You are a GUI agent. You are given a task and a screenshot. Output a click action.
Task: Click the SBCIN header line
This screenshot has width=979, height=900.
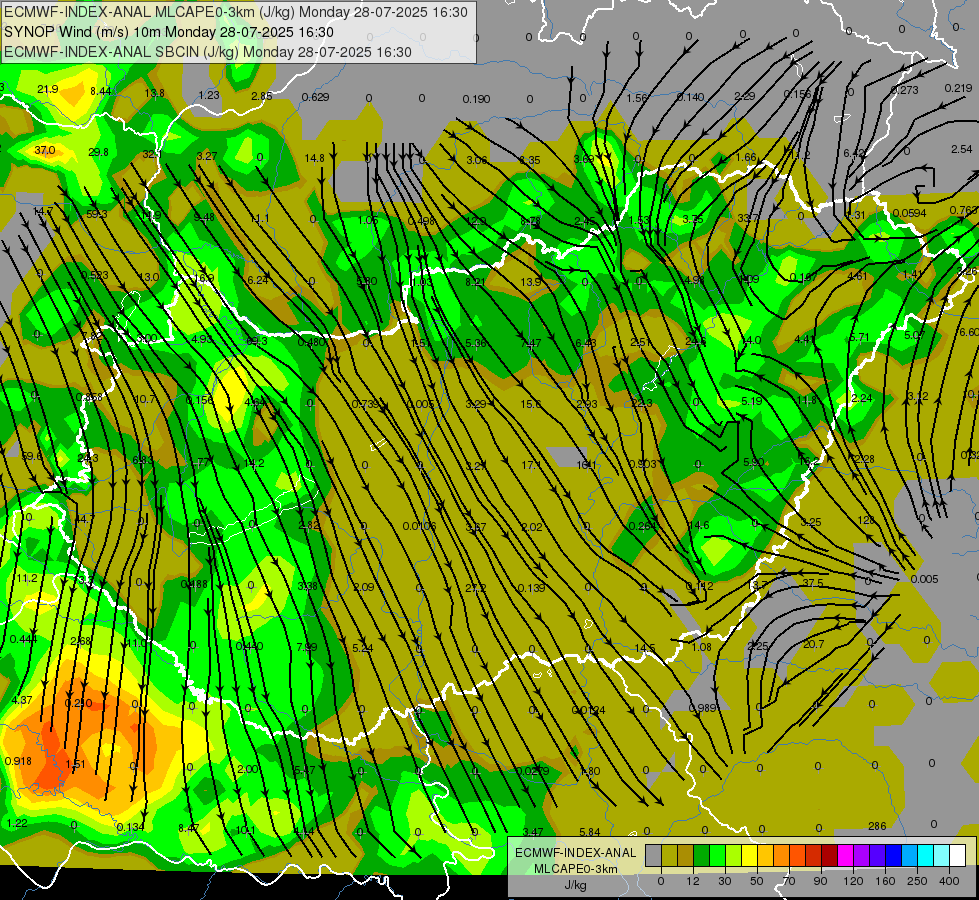pyautogui.click(x=208, y=52)
